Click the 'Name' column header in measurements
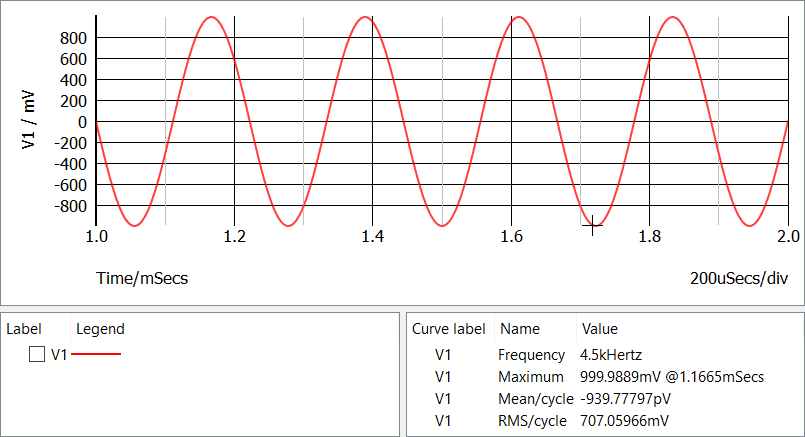 pyautogui.click(x=519, y=328)
